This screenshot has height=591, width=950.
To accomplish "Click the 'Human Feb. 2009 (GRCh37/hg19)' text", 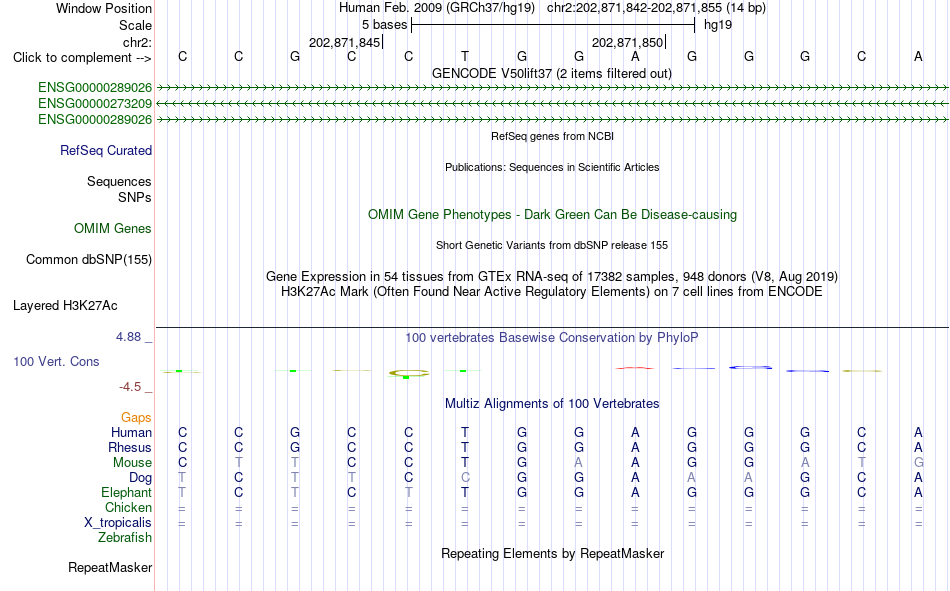I will coord(437,8).
